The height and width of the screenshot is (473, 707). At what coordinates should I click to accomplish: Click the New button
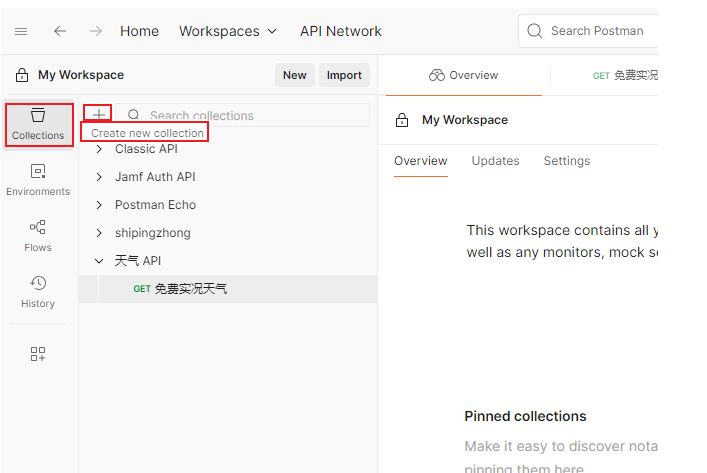click(294, 75)
